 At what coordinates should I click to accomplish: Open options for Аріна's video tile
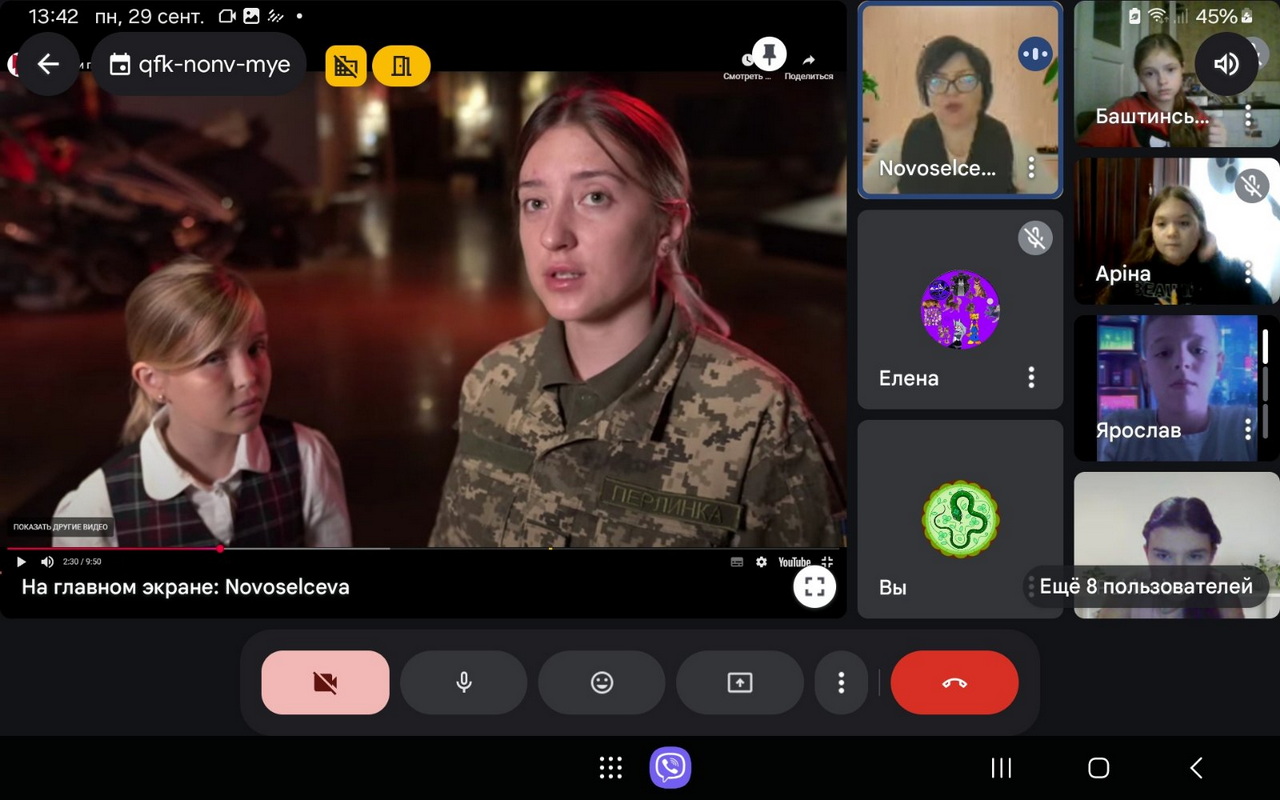point(1247,272)
